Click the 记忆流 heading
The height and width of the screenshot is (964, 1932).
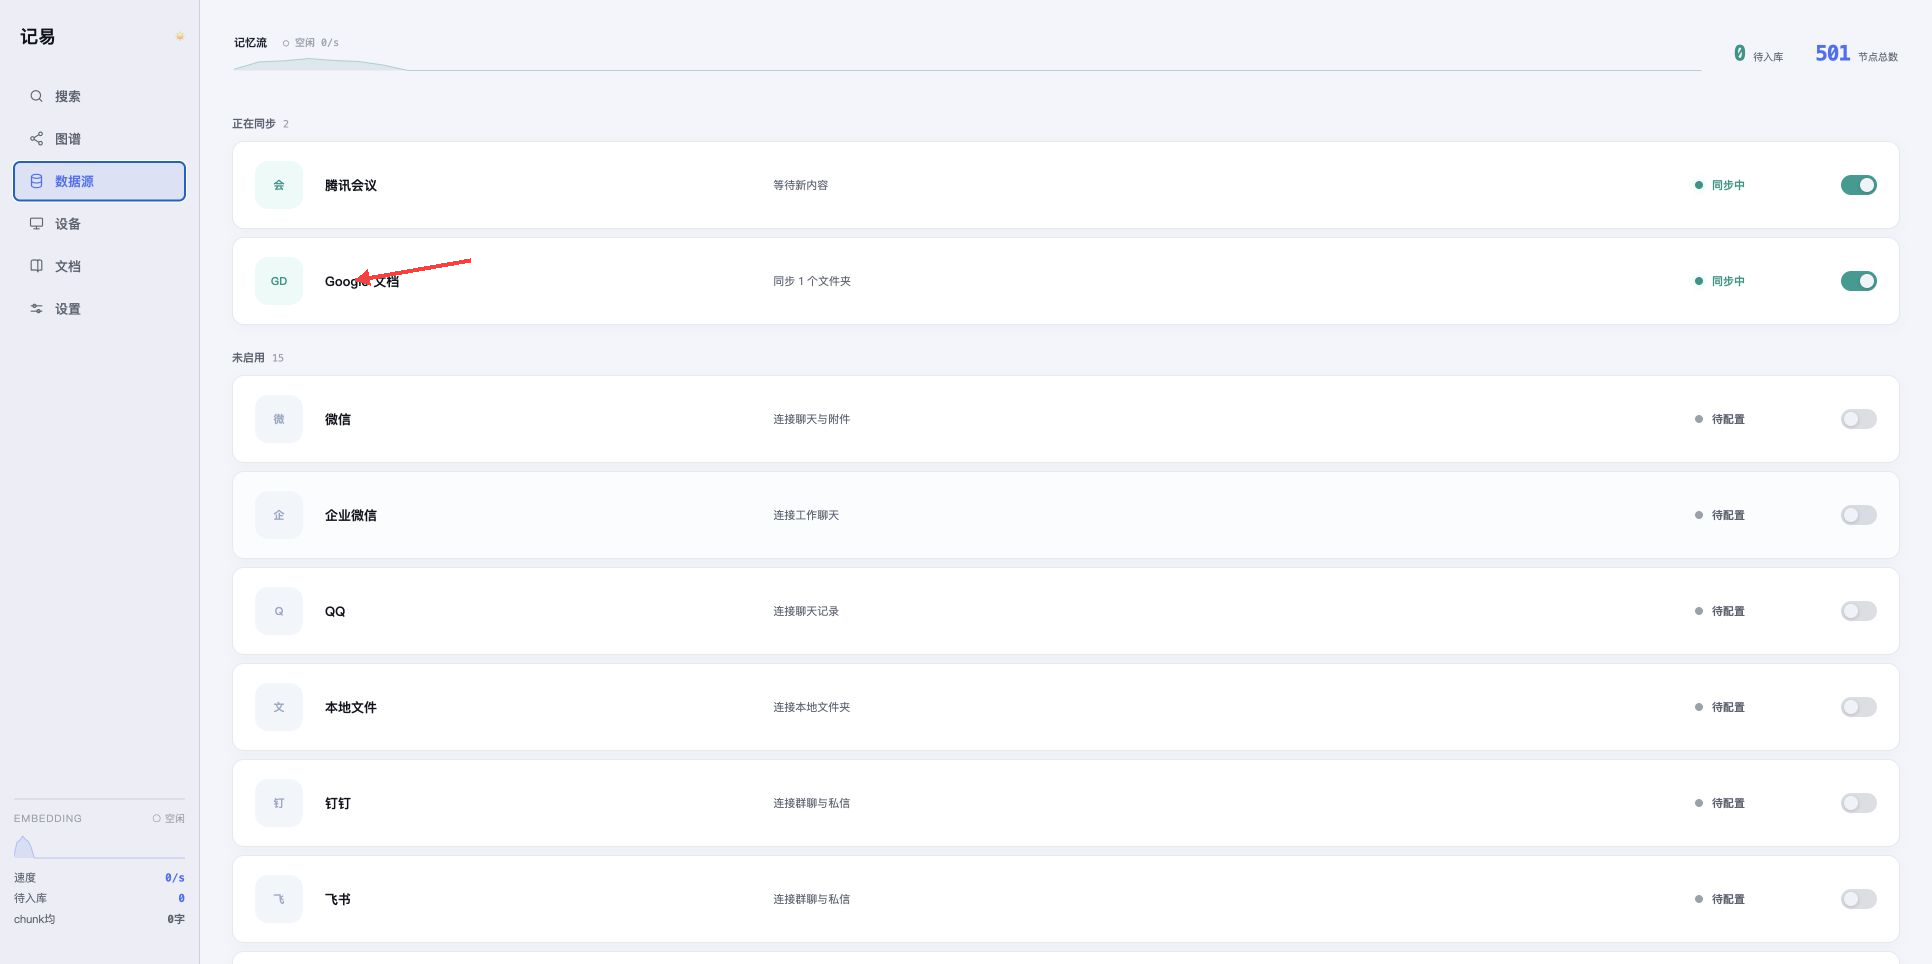click(x=250, y=43)
